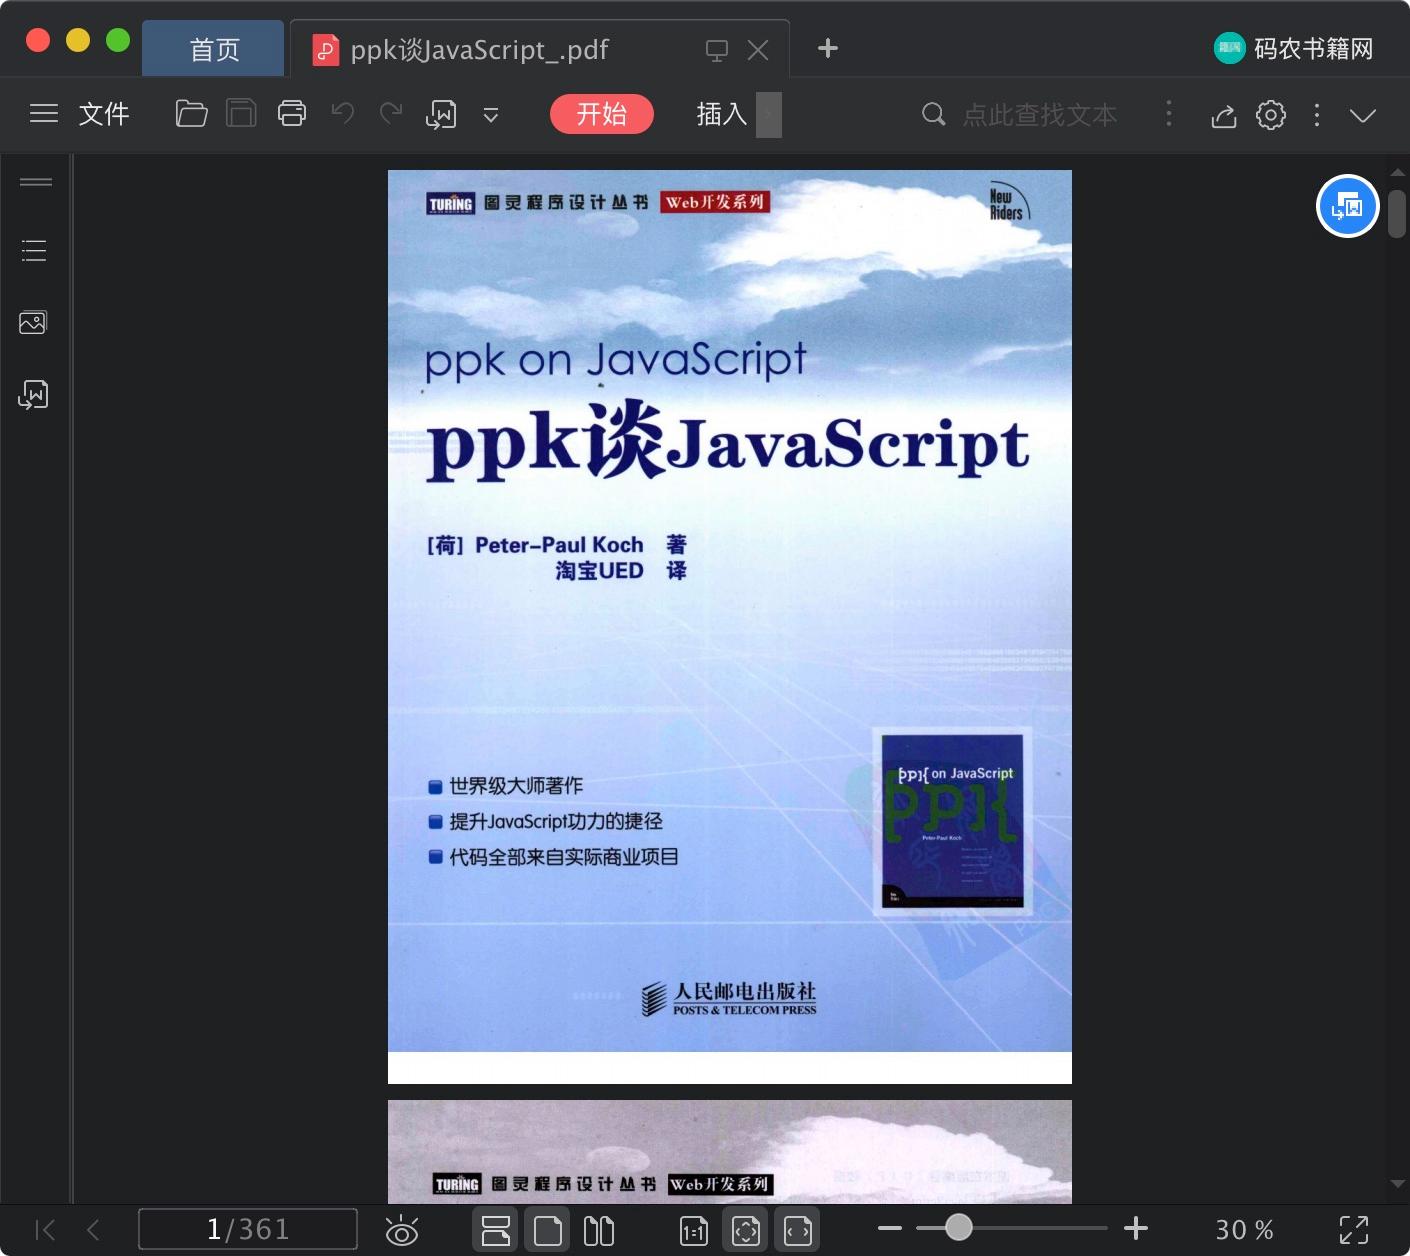1410x1256 pixels.
Task: Open the hamburger file menu icon
Action: 44,114
